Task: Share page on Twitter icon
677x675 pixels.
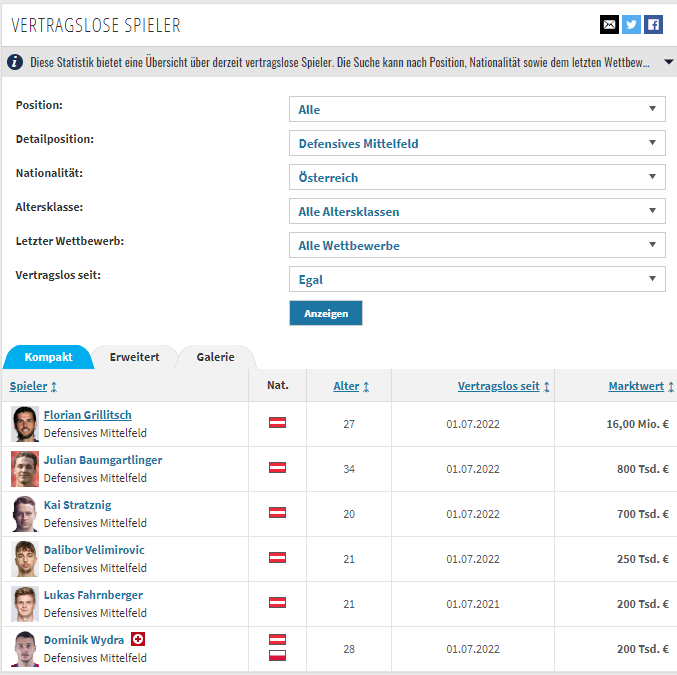Action: 631,25
